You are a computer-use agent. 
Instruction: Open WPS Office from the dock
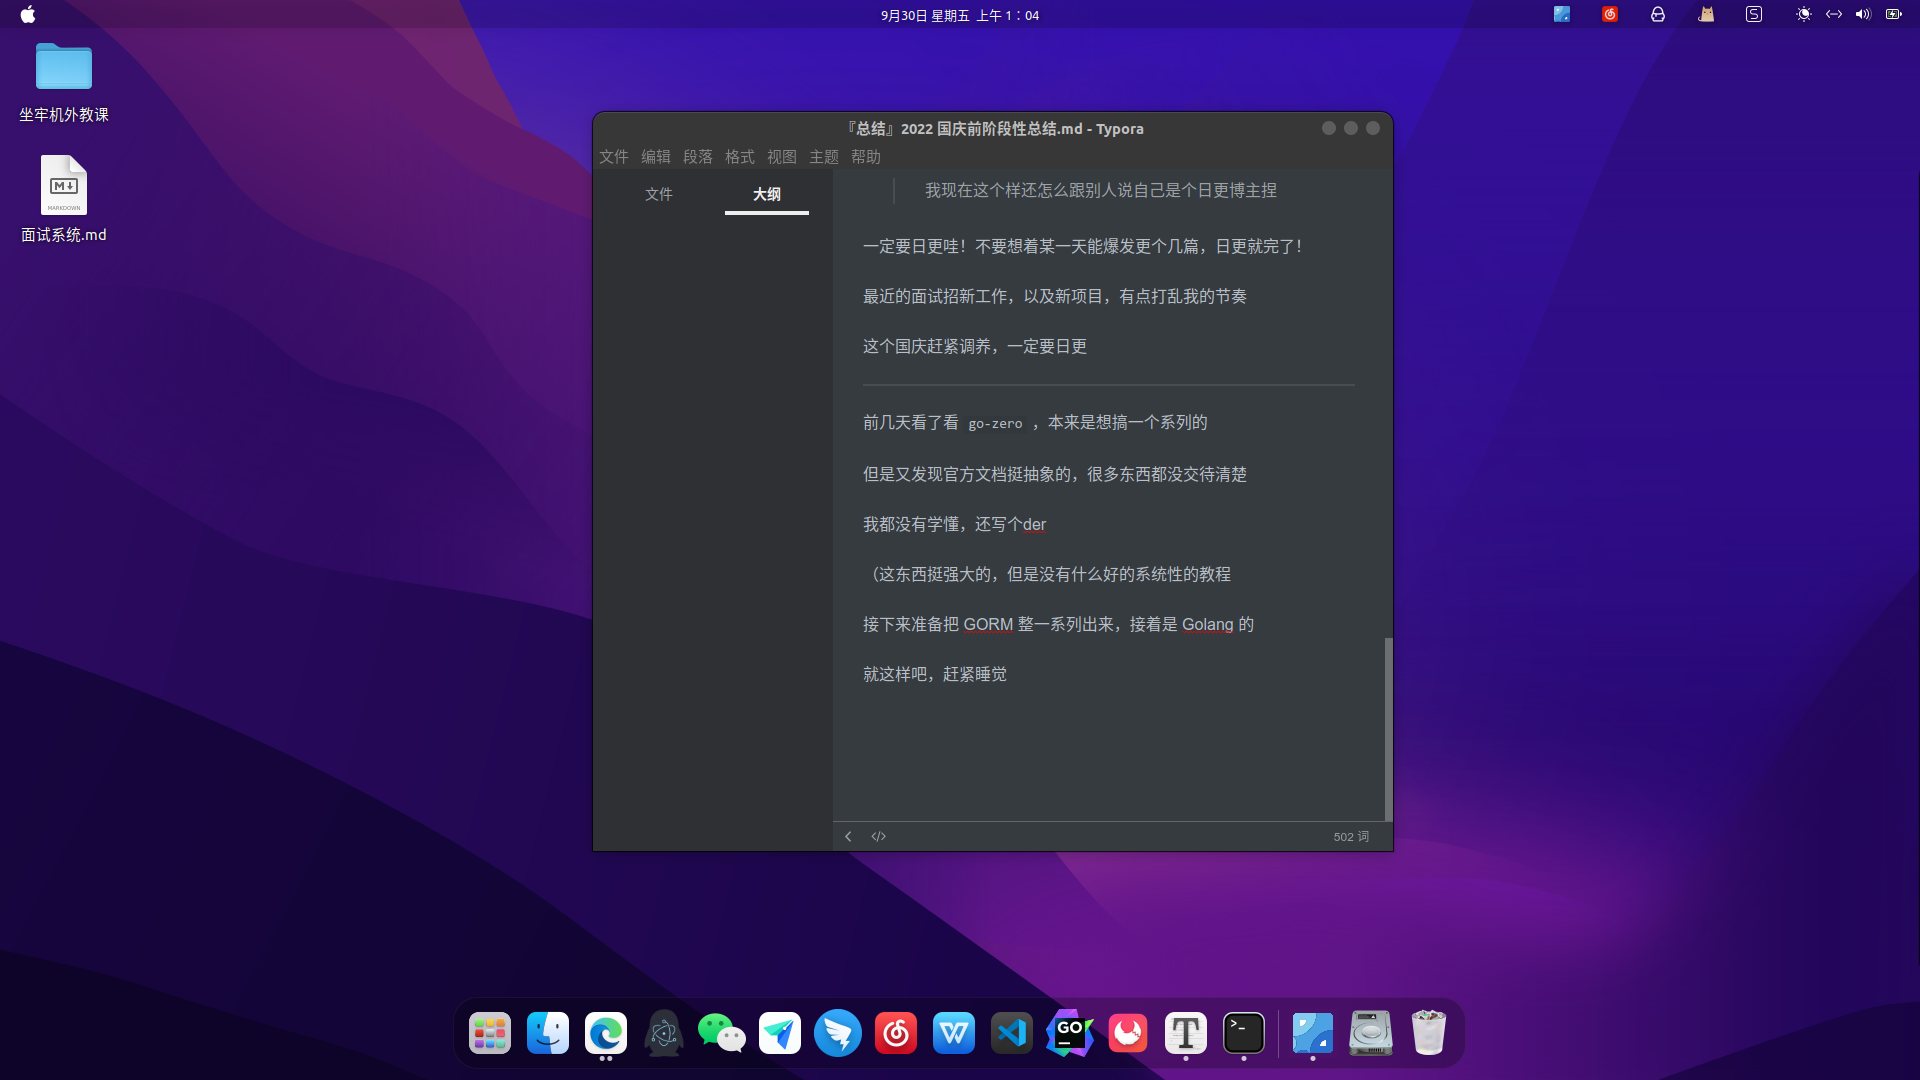954,1033
